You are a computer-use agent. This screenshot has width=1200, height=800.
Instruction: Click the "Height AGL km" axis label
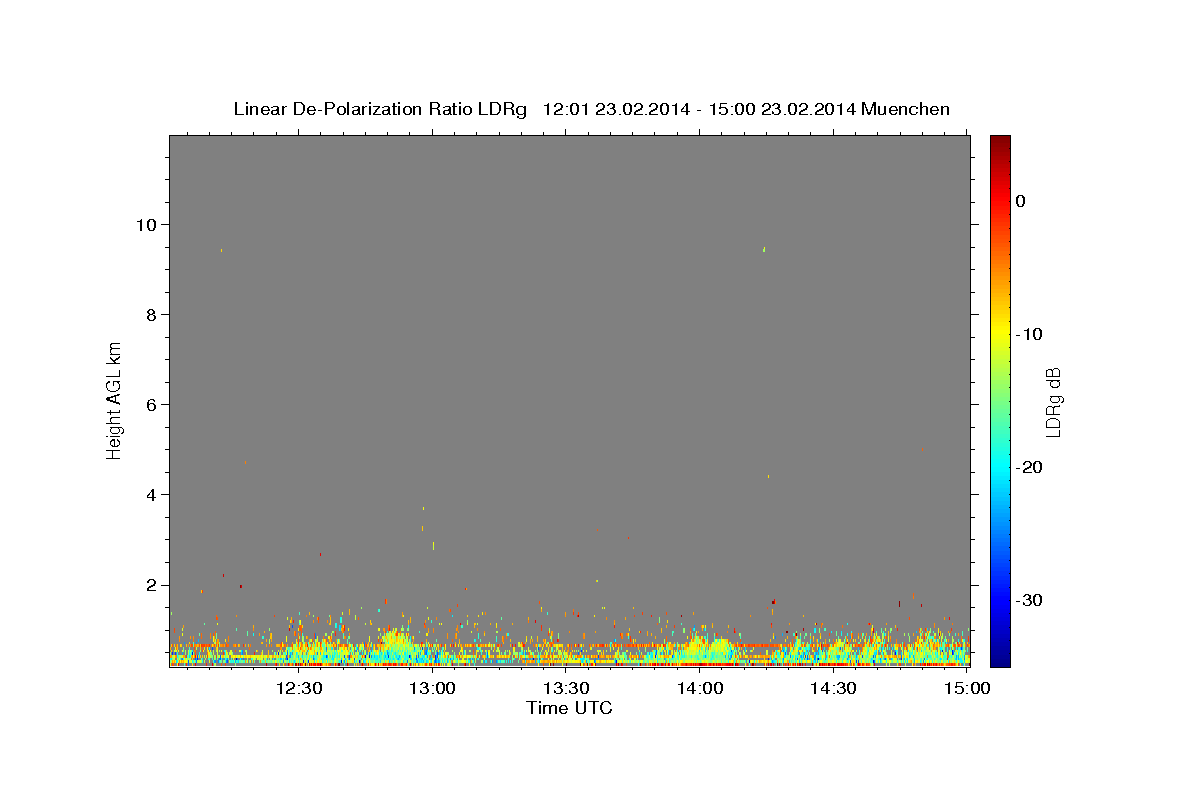[115, 399]
